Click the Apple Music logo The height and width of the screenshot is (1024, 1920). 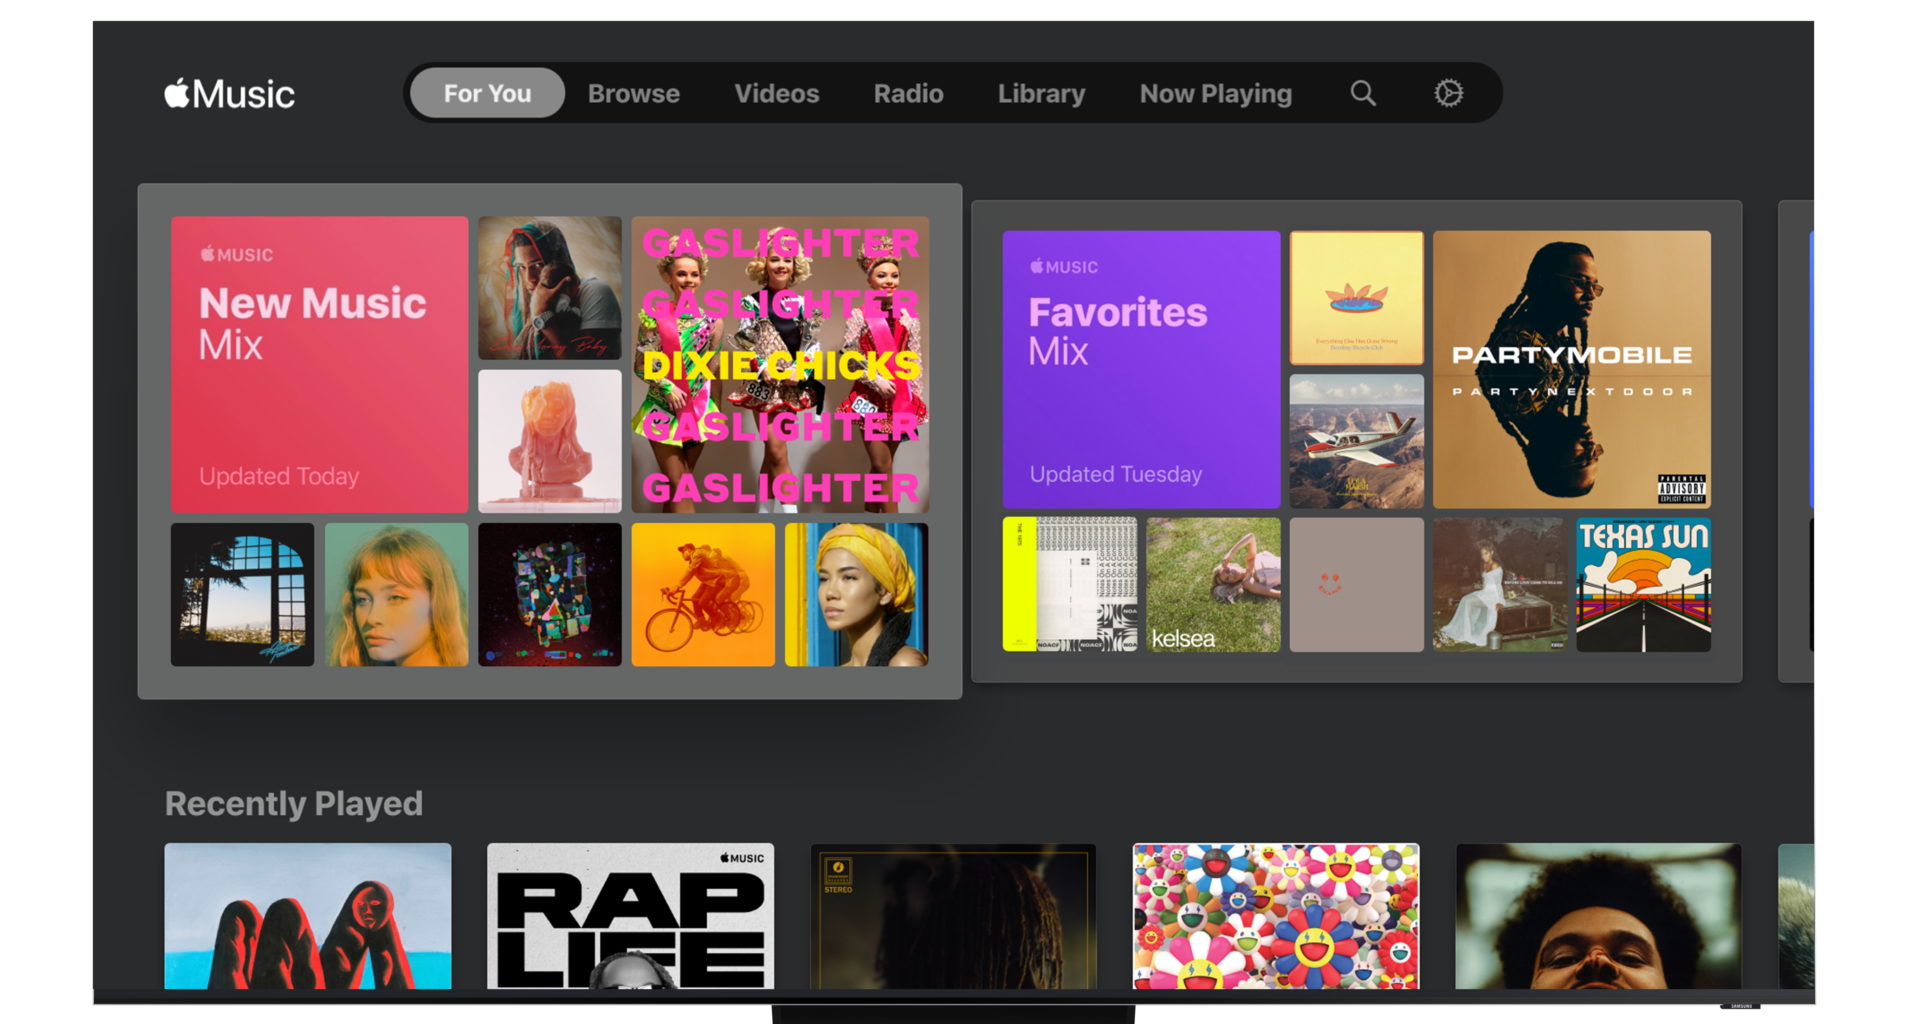click(x=227, y=93)
